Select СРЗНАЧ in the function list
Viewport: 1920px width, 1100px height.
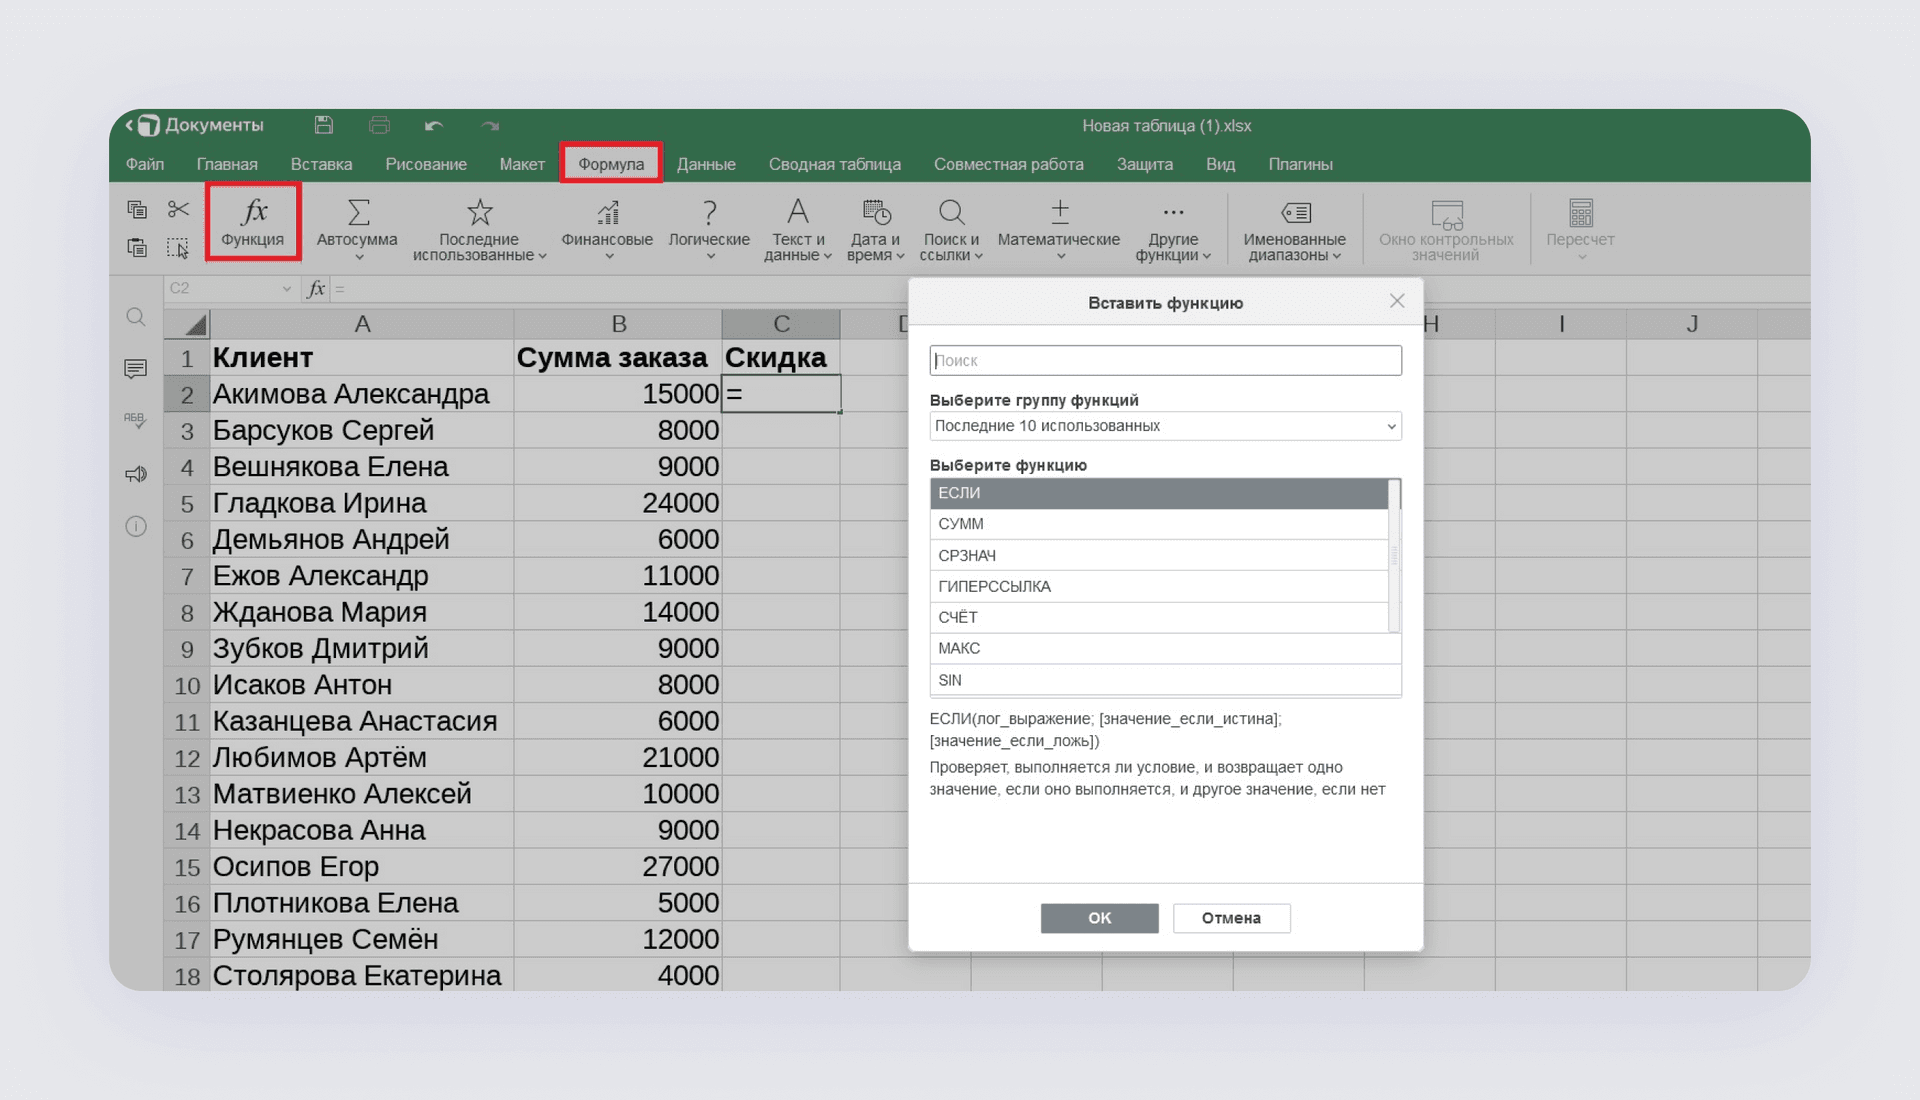point(1159,555)
